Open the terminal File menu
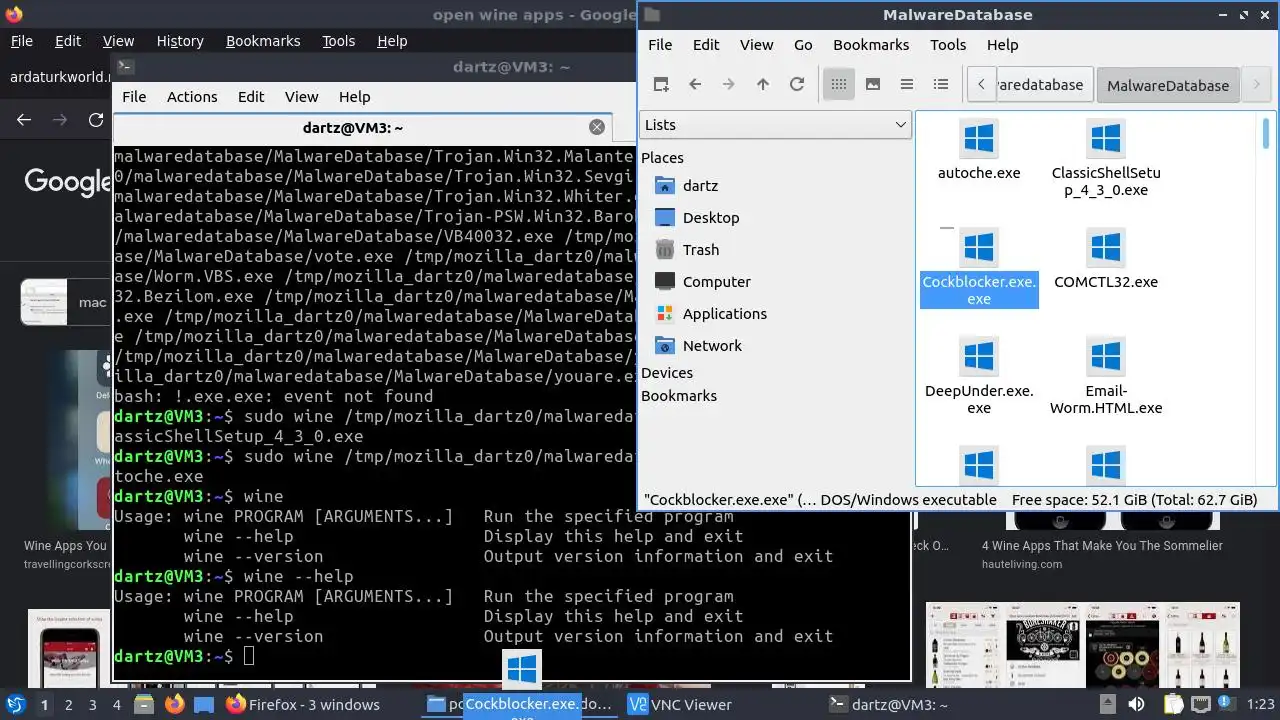This screenshot has height=720, width=1280. click(x=134, y=97)
